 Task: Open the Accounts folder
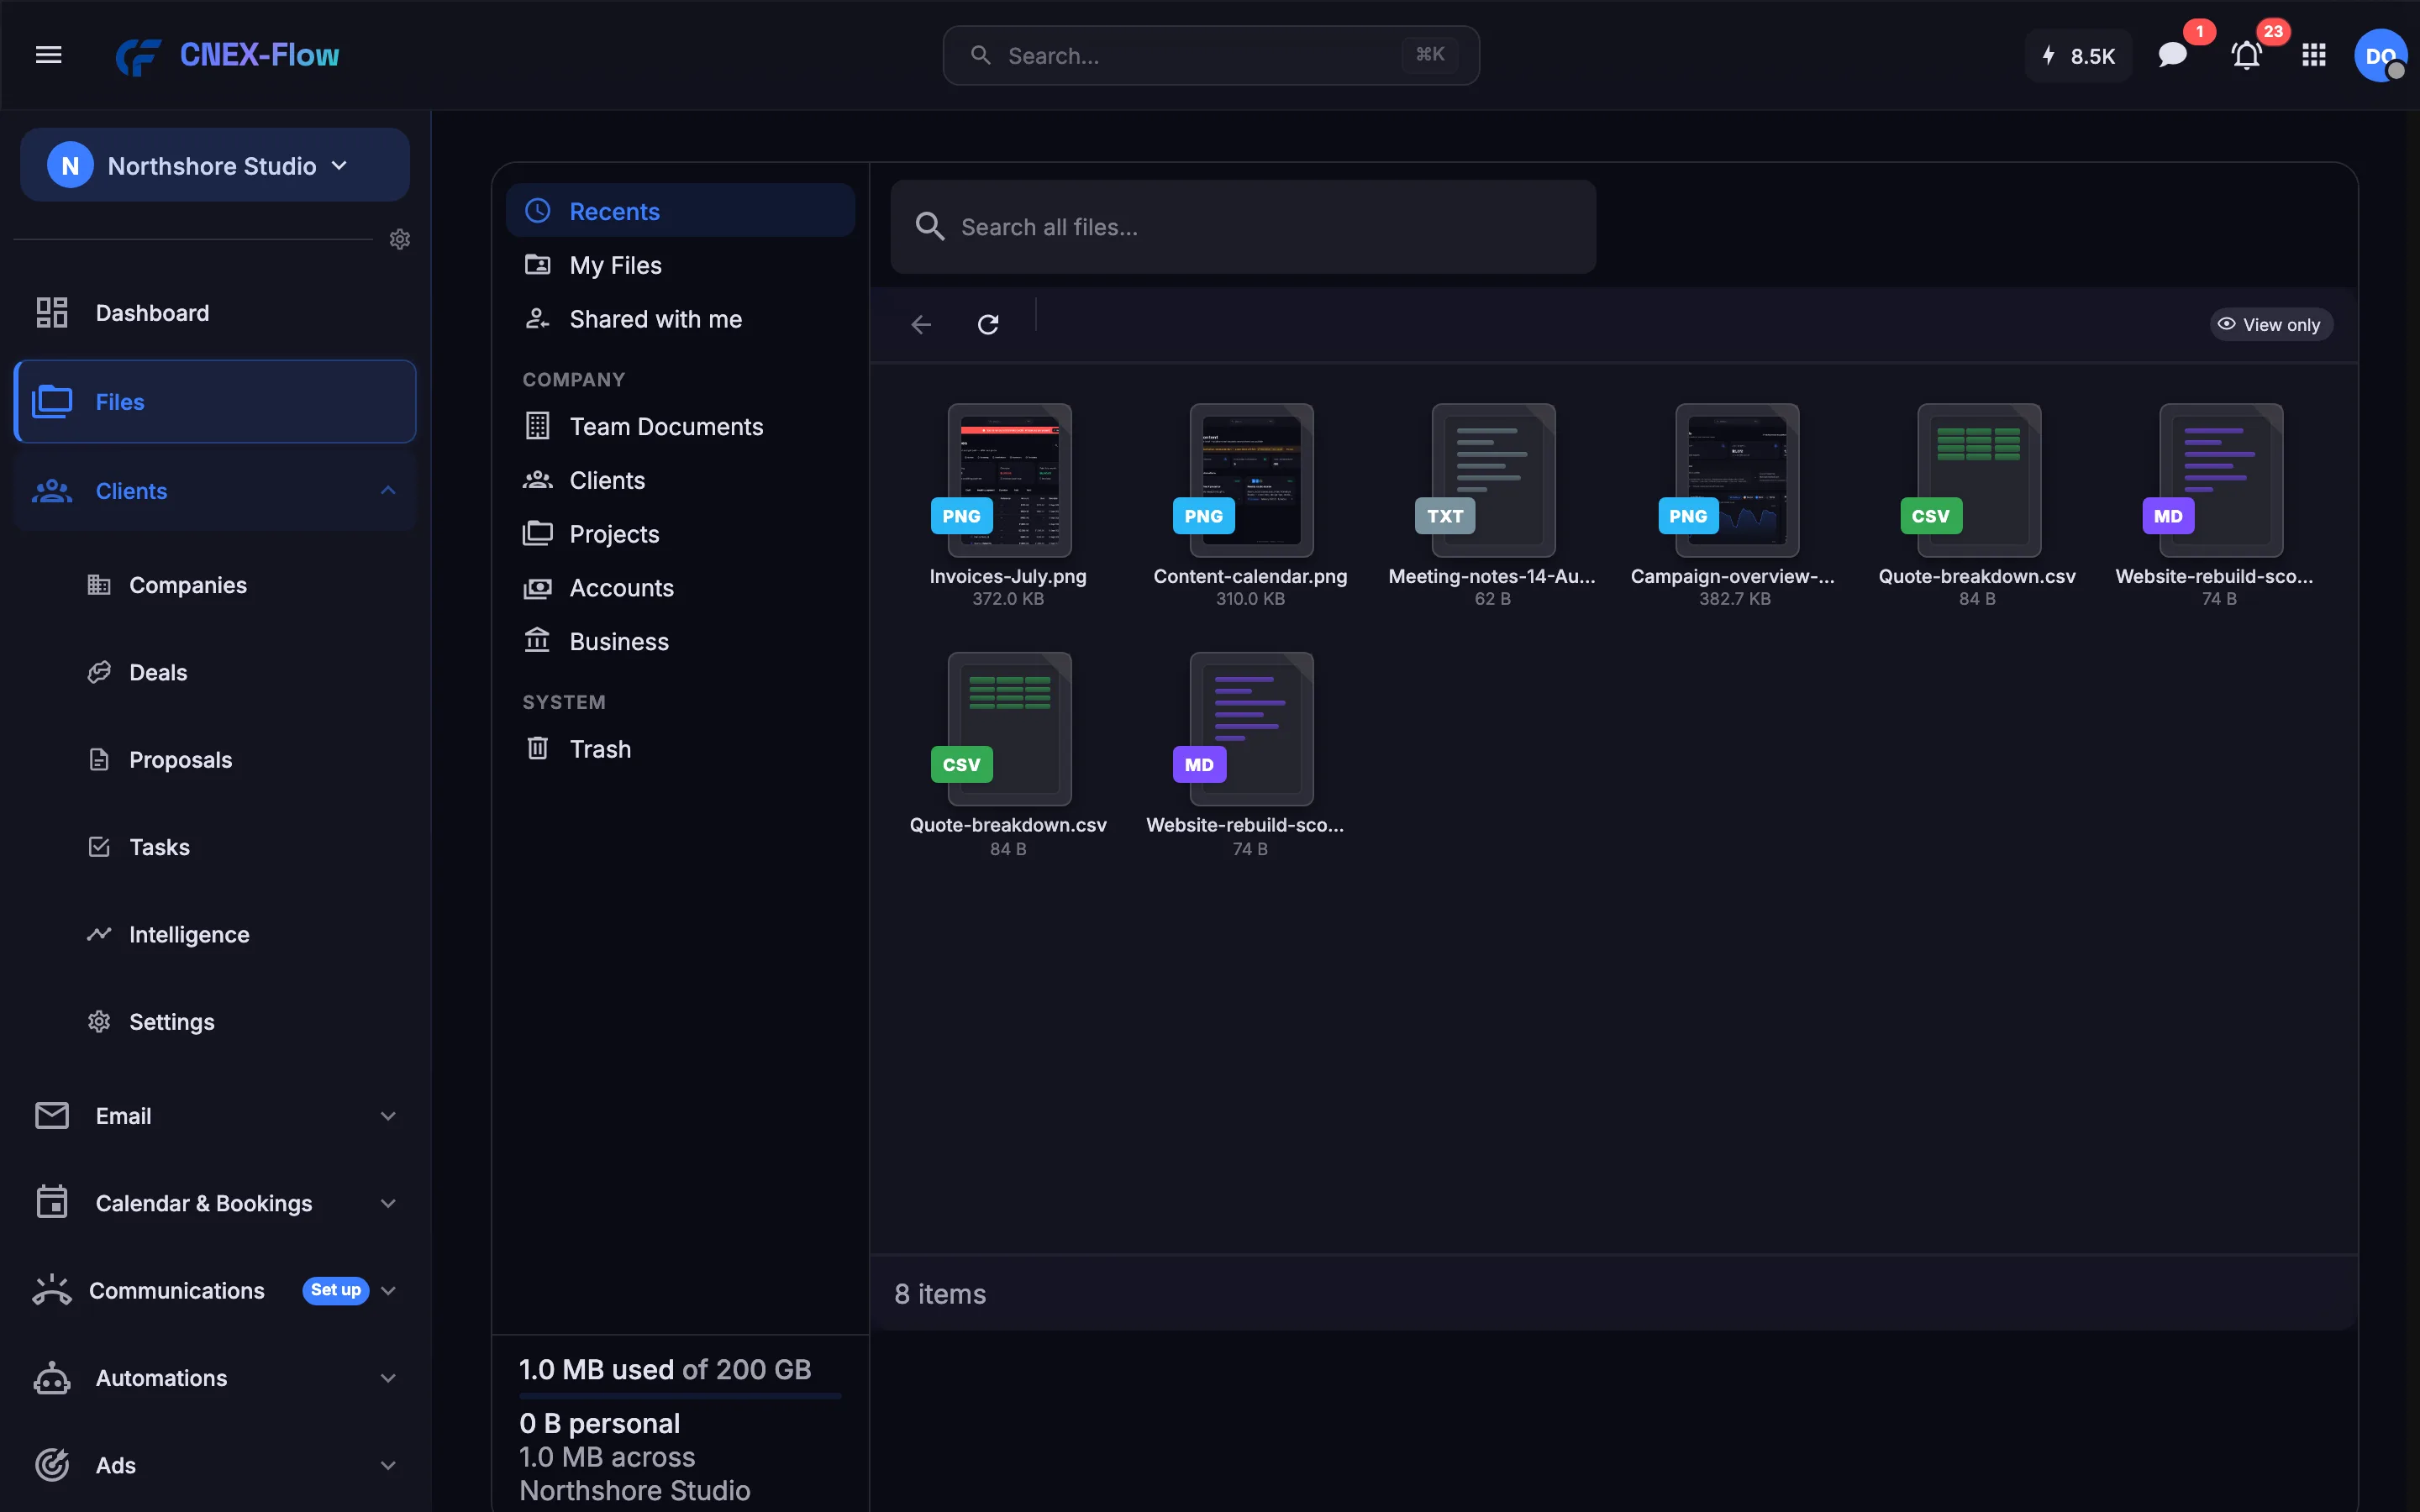(x=680, y=588)
